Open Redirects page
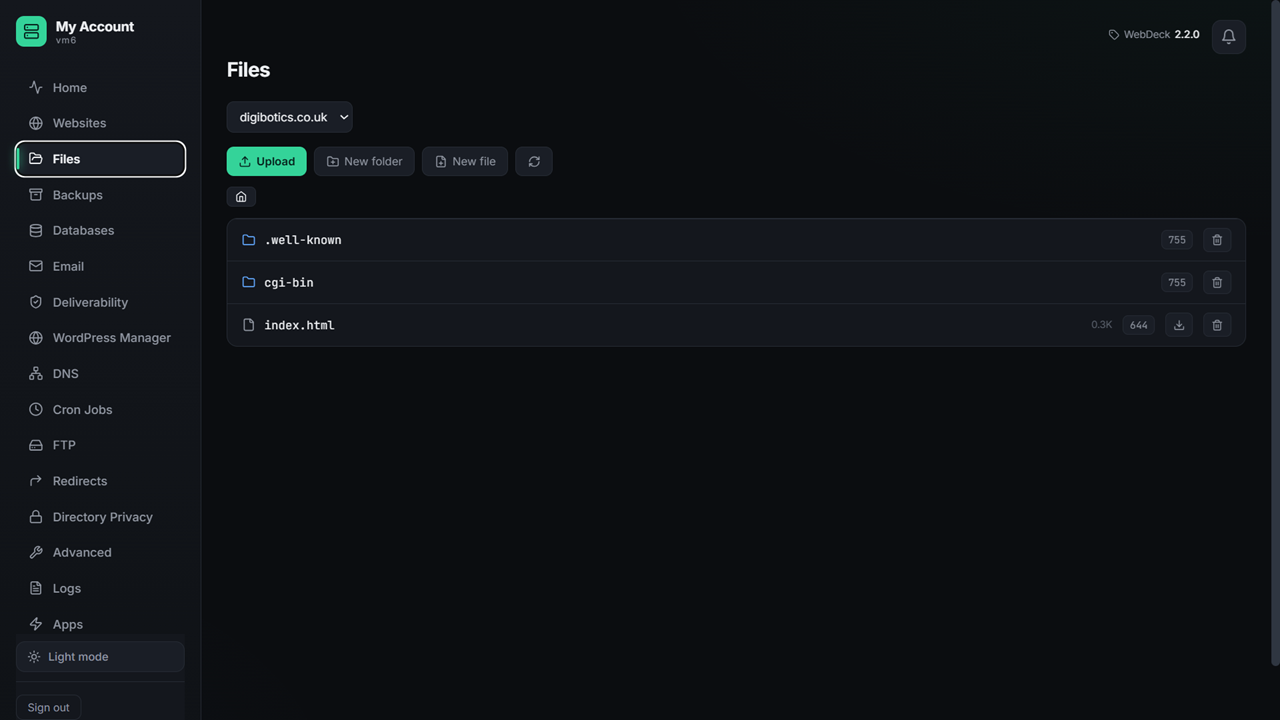The height and width of the screenshot is (720, 1280). [100, 481]
